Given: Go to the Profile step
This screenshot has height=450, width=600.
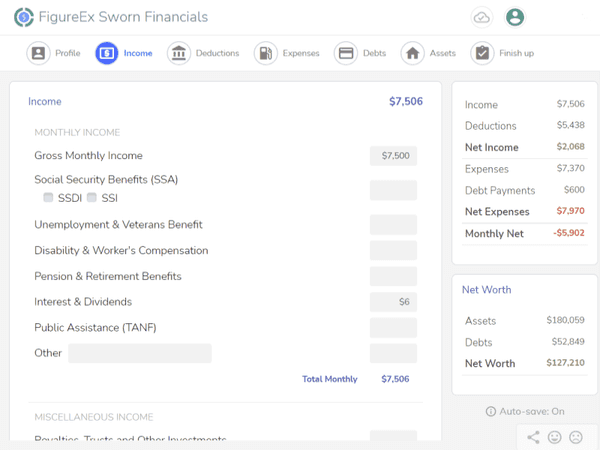Looking at the screenshot, I should (x=38, y=53).
